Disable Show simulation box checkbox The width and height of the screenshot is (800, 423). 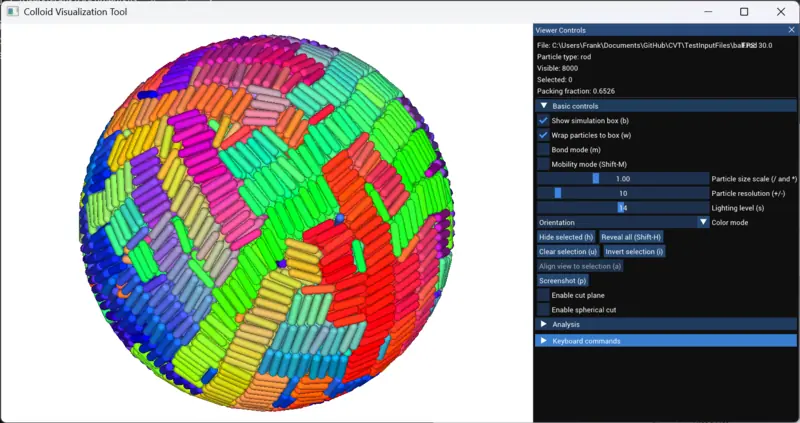(543, 120)
